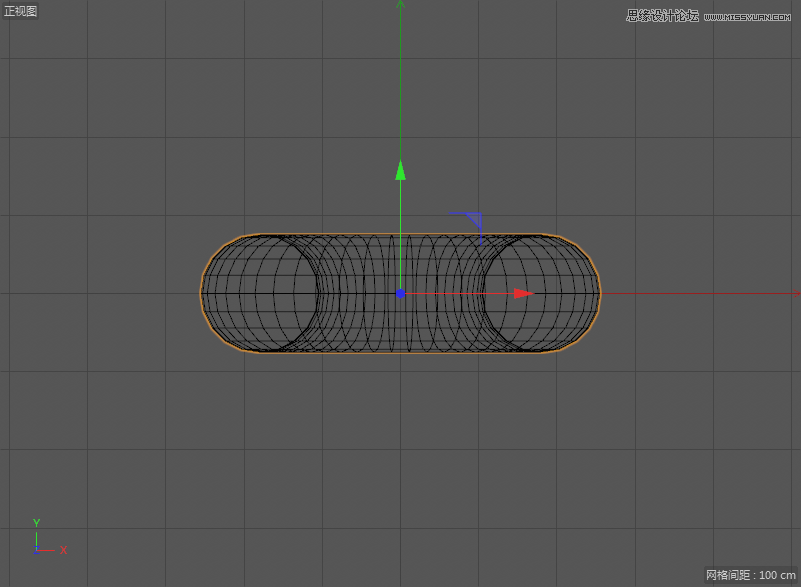This screenshot has width=801, height=587.
Task: Select the blue center point of the gizmo
Action: coord(400,293)
